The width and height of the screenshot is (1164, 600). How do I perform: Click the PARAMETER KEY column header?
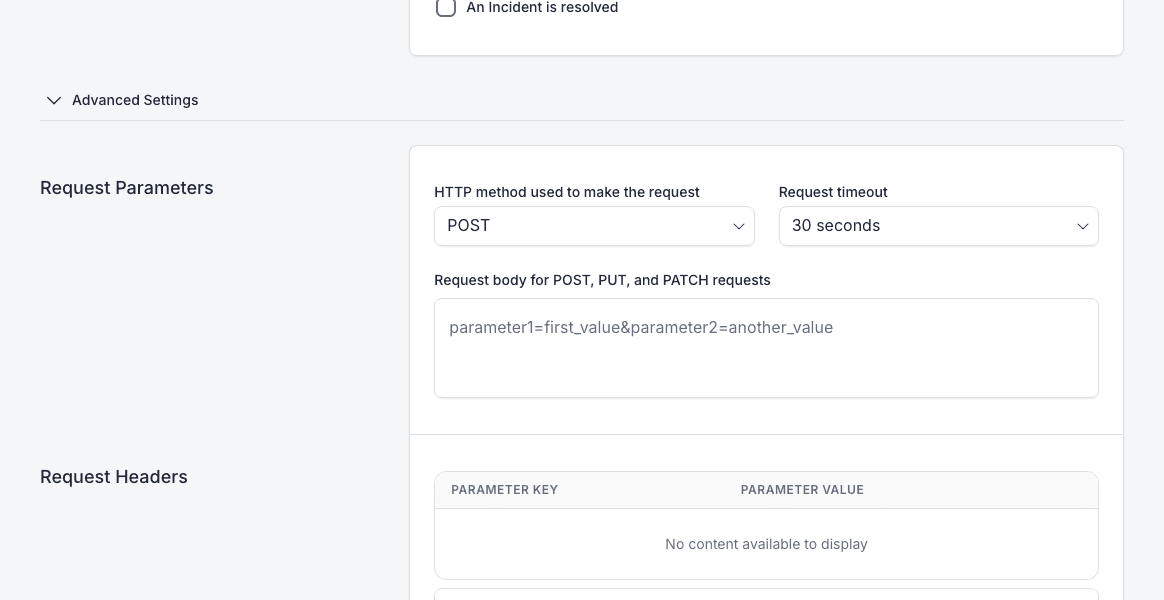(505, 490)
